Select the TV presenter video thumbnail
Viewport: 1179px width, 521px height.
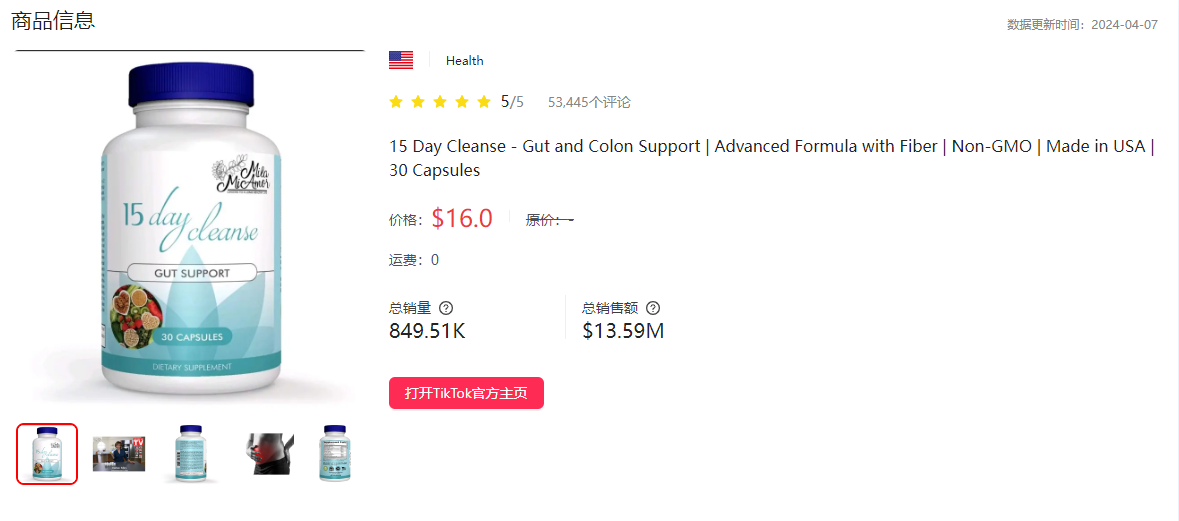pos(119,454)
